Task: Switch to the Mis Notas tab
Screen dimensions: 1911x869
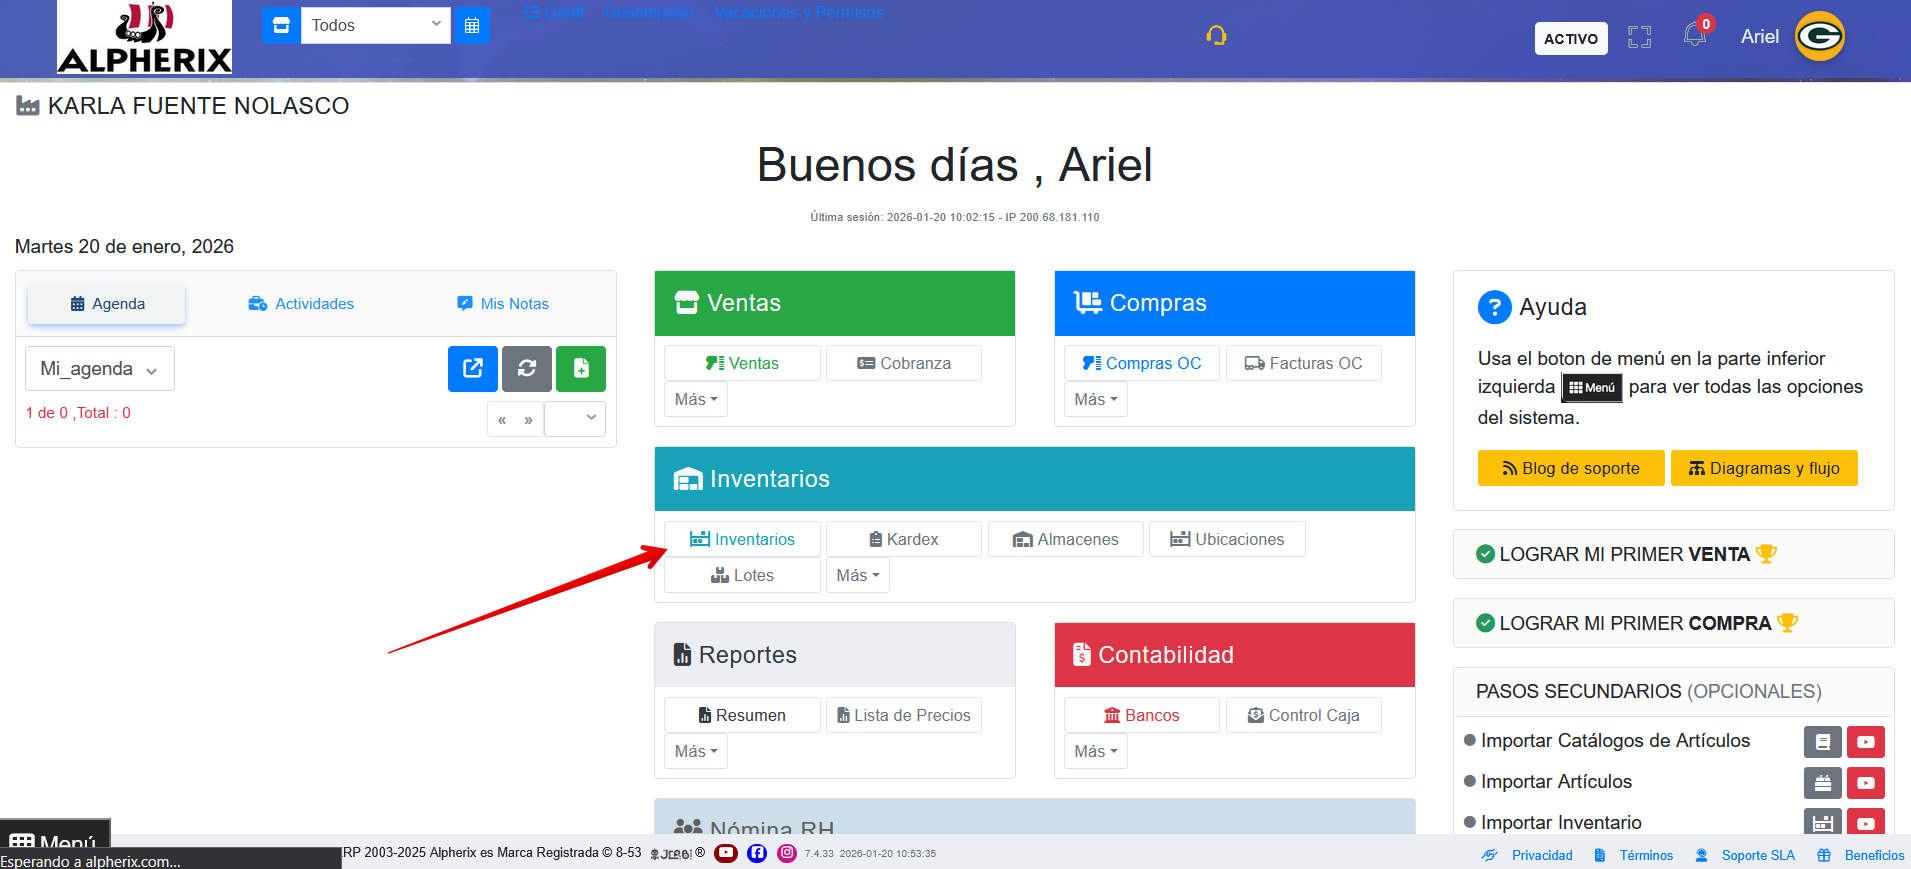Action: tap(503, 304)
